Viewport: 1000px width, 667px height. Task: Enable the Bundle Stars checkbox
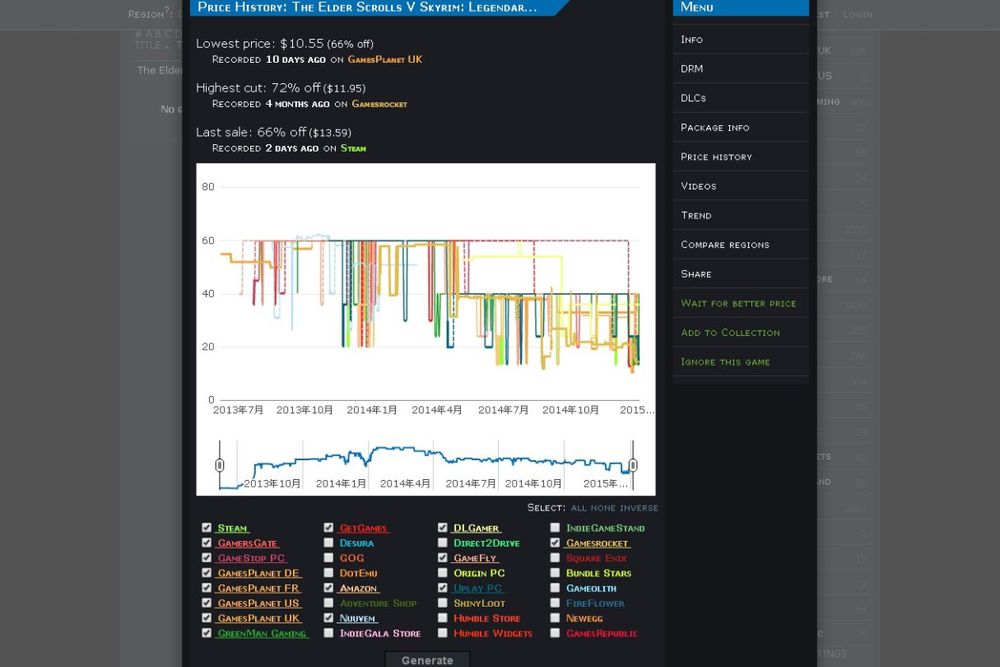click(555, 573)
